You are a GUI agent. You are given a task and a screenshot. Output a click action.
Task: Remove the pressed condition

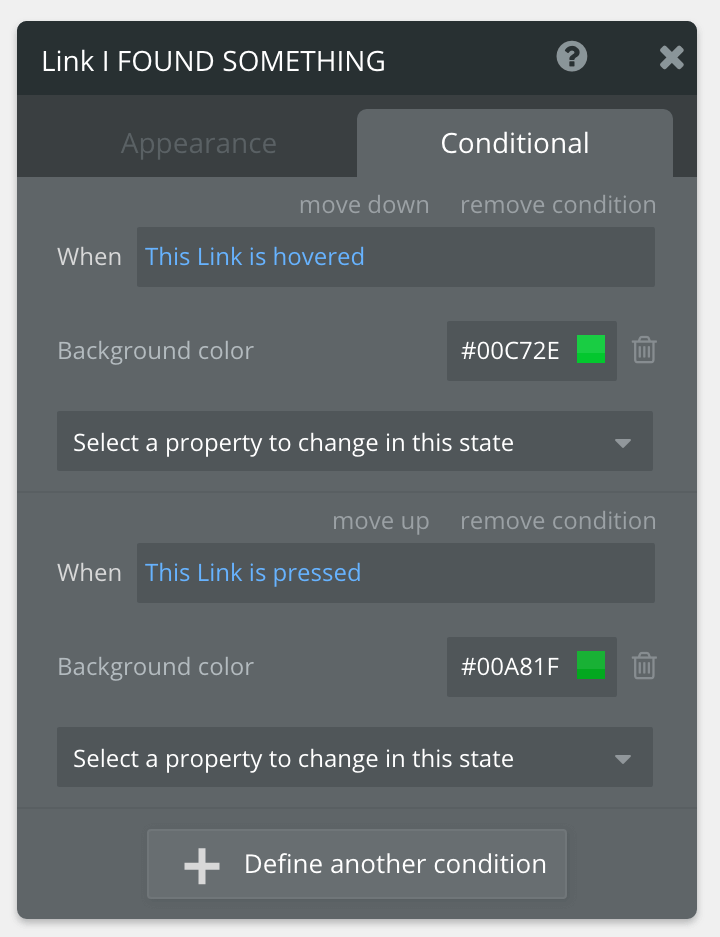pyautogui.click(x=557, y=520)
